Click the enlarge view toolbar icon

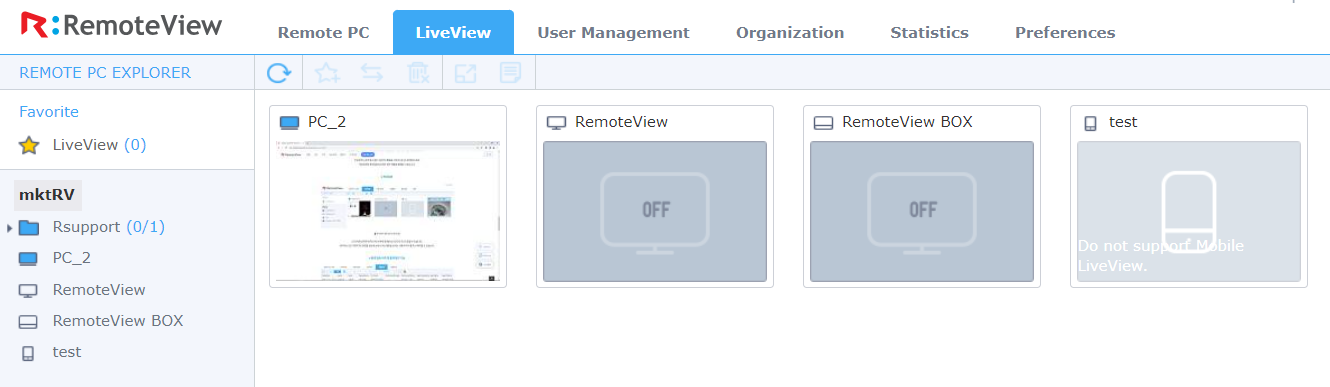click(466, 72)
